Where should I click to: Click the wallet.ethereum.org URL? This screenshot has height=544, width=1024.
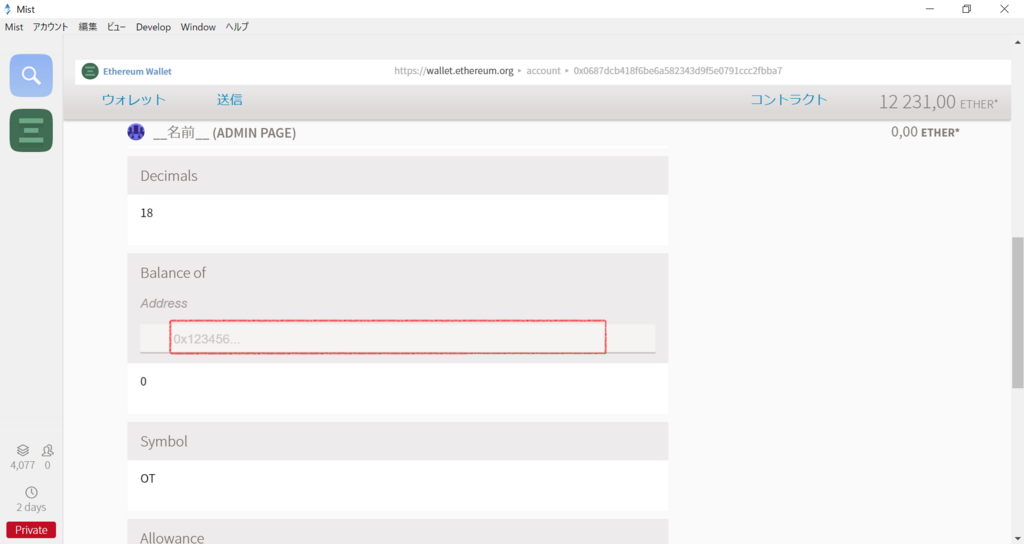point(454,71)
